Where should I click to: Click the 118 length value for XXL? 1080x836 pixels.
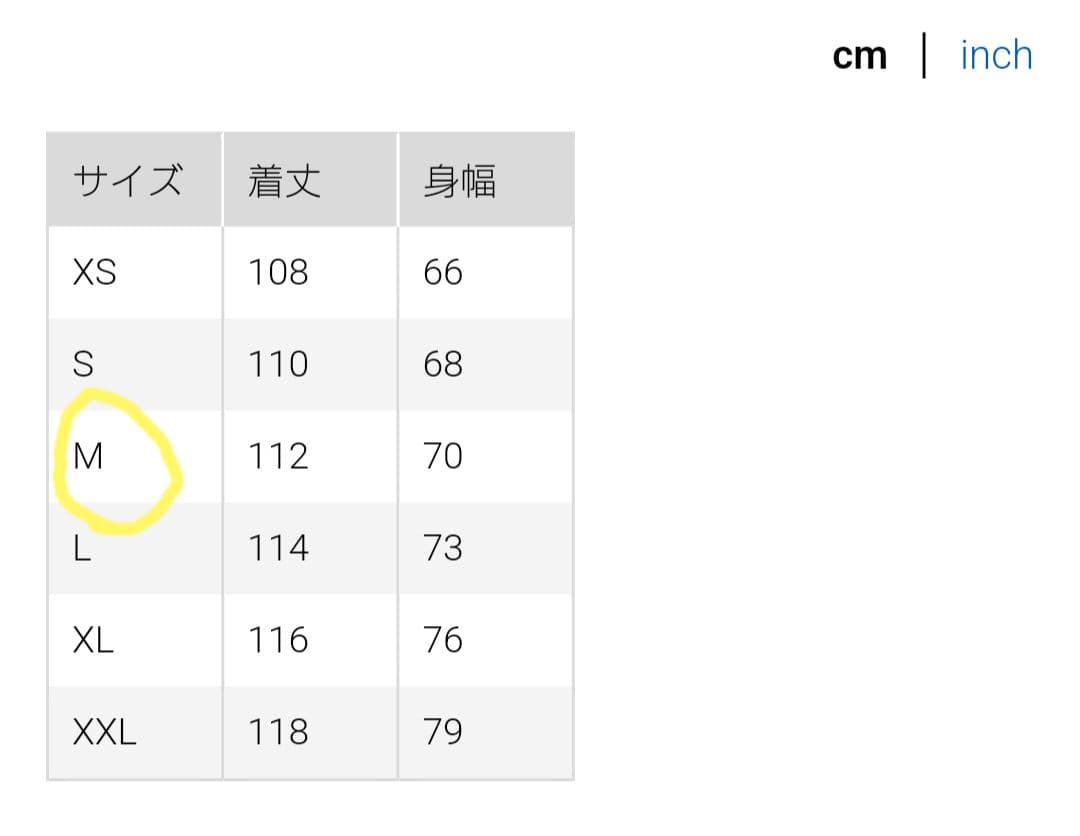[x=278, y=733]
